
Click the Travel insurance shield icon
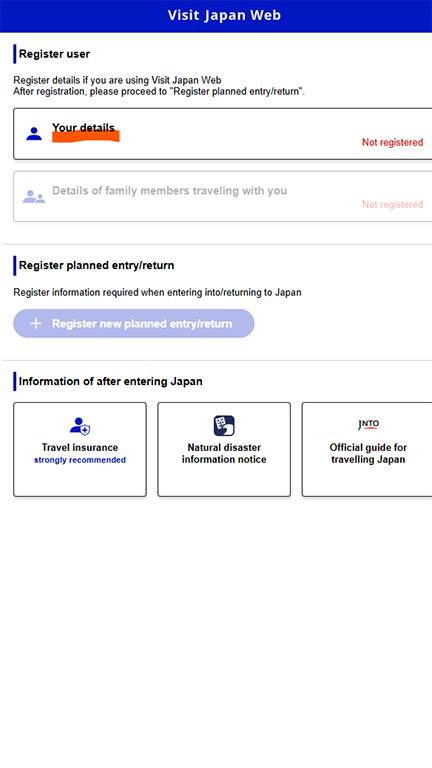point(80,426)
